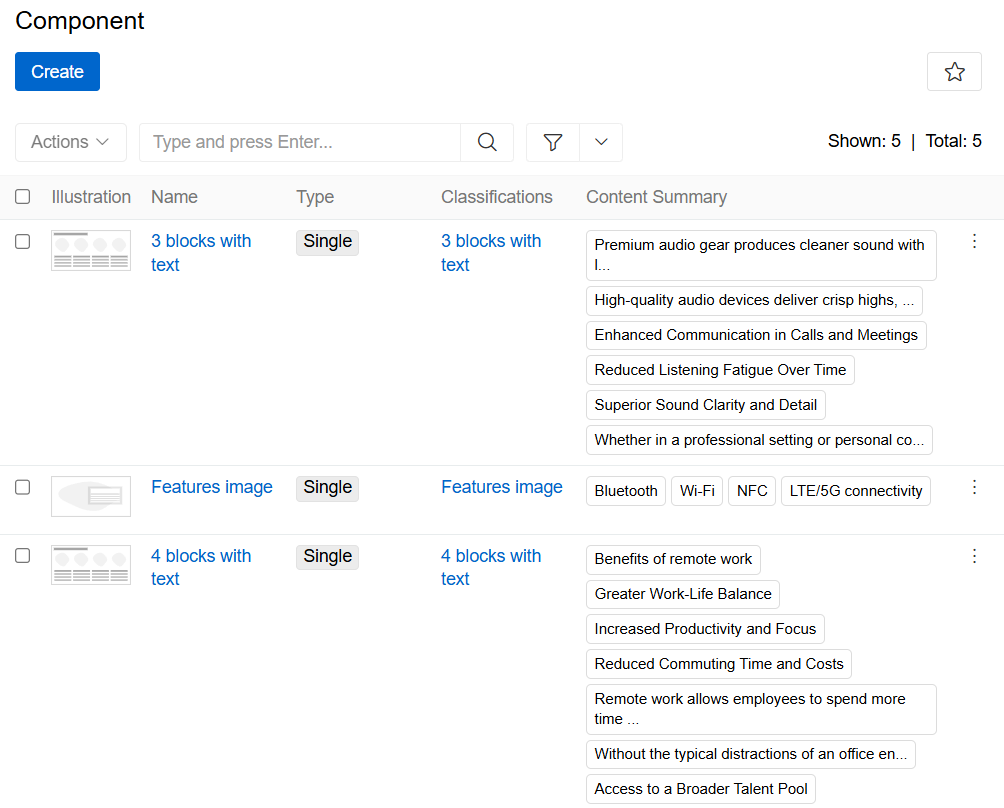Open three-dot menu for Features image row

pyautogui.click(x=975, y=487)
